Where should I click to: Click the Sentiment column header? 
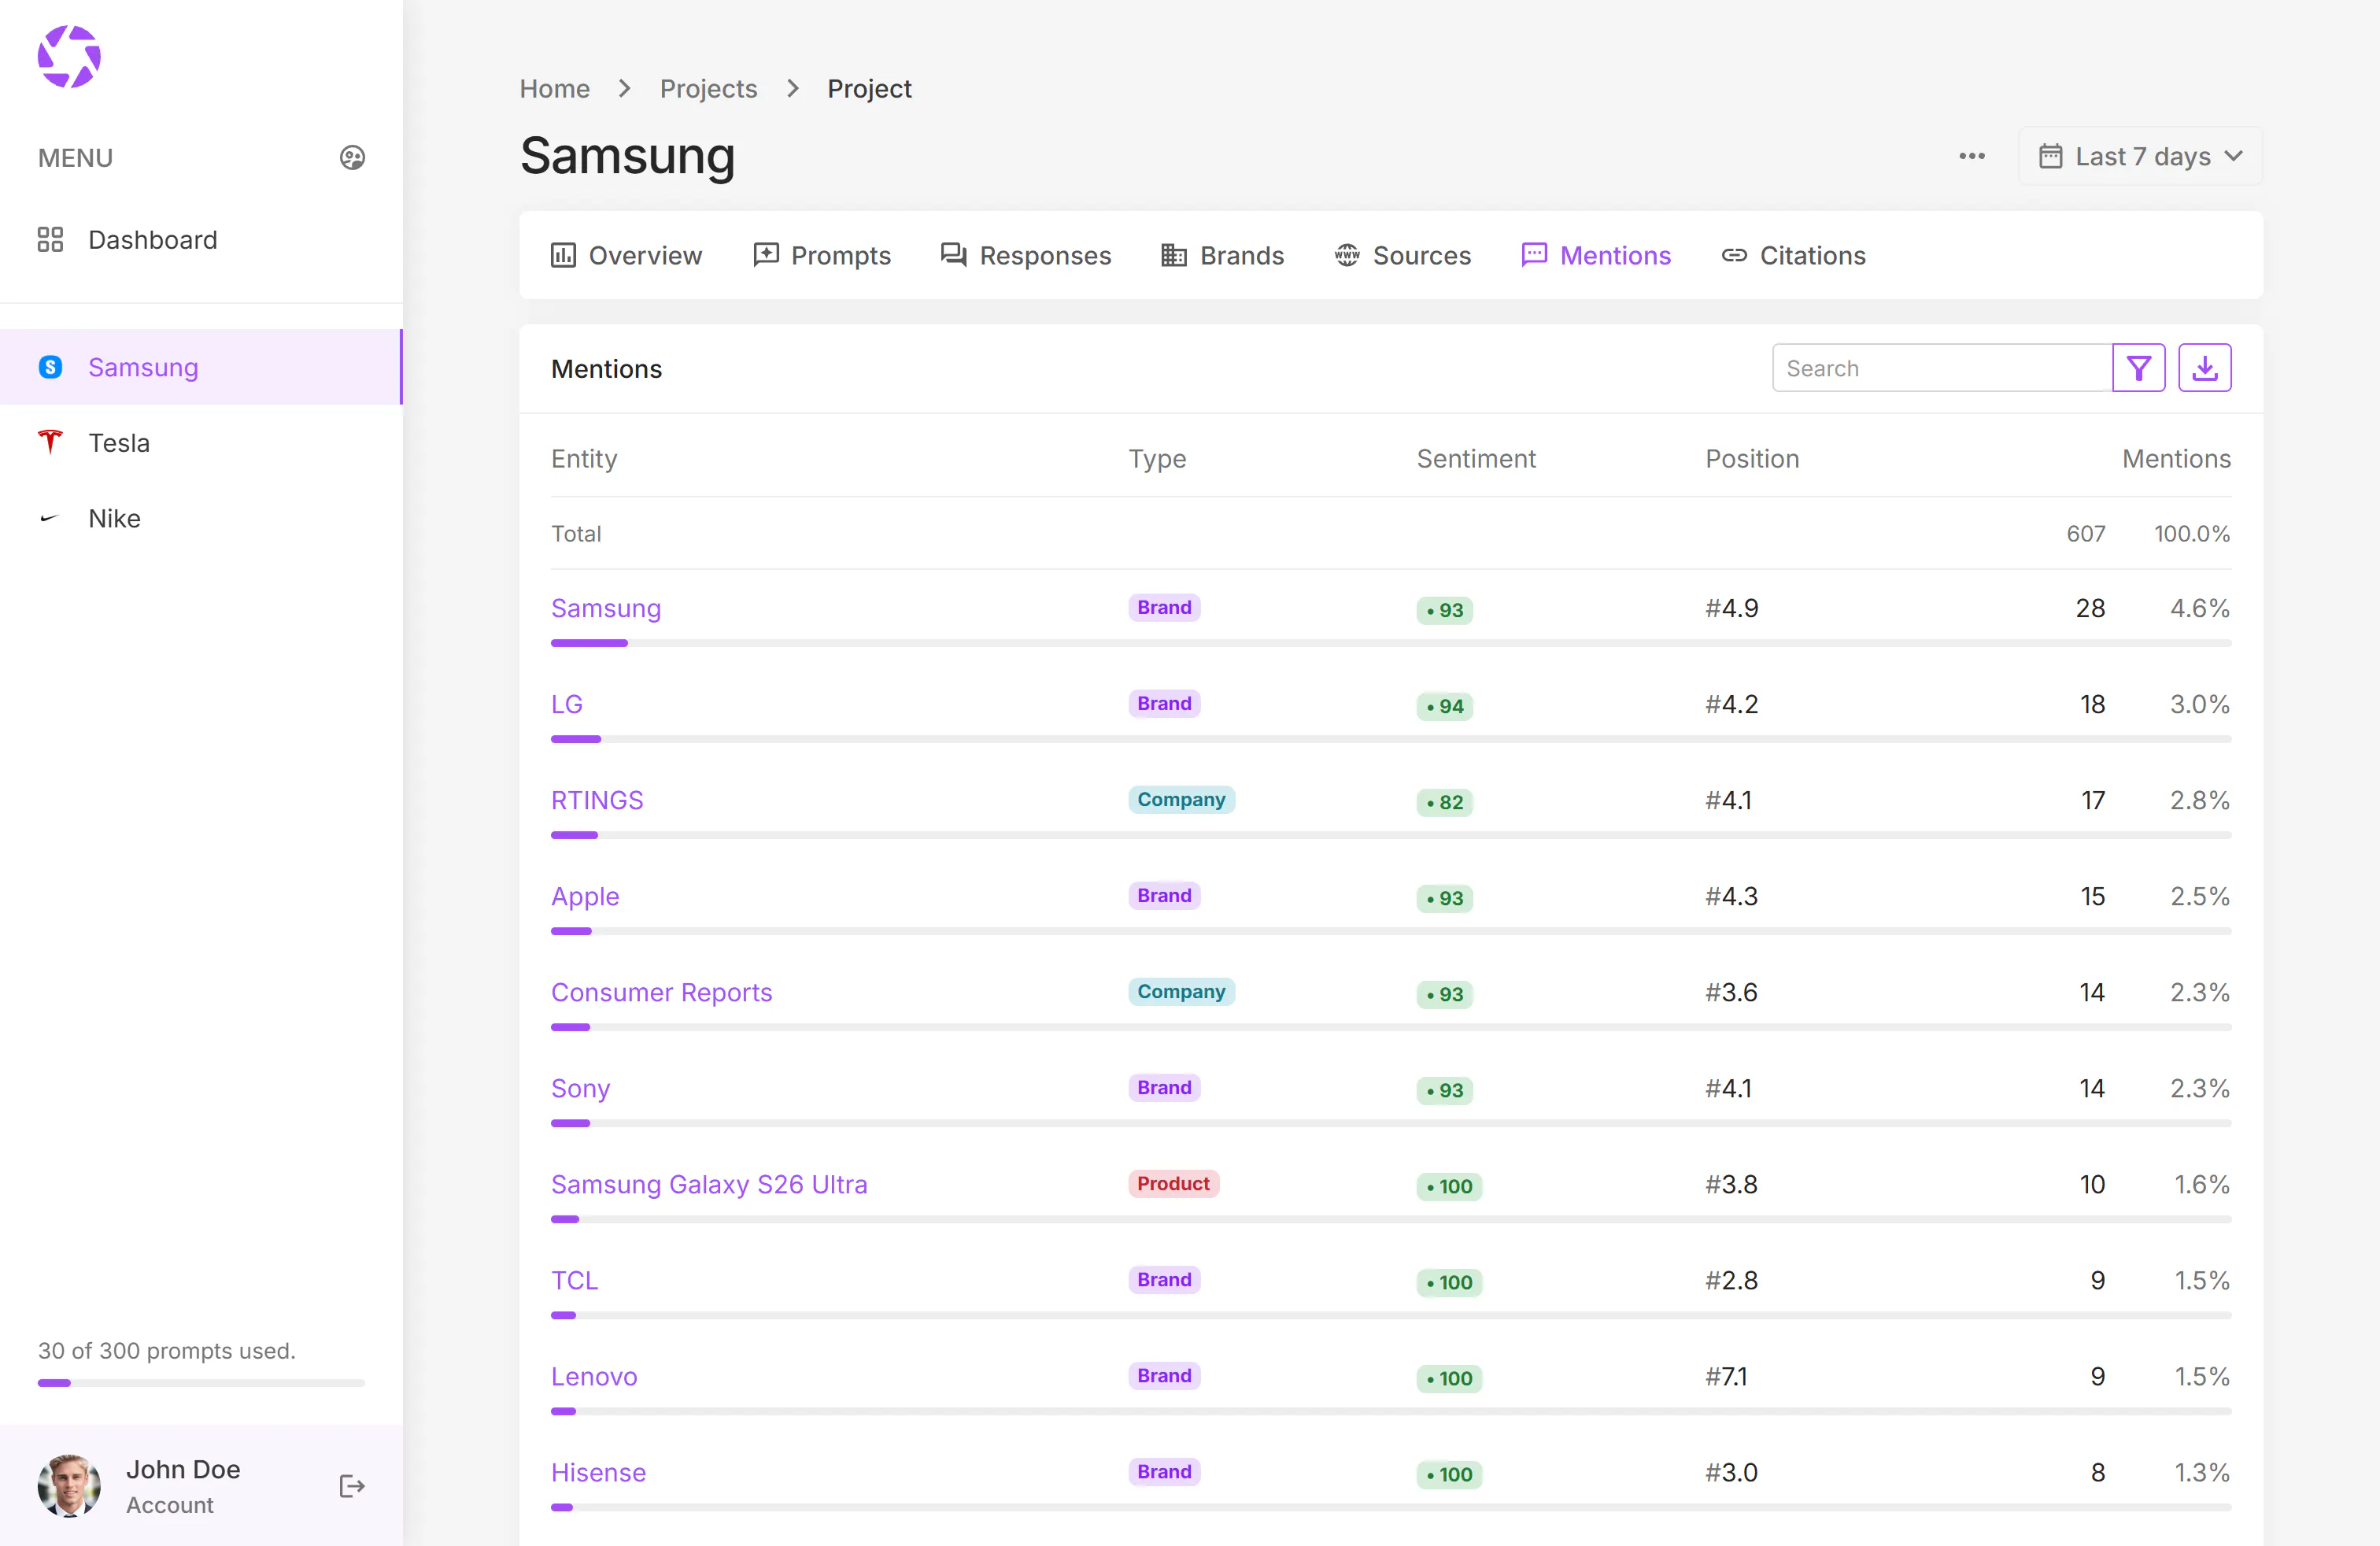[1476, 459]
